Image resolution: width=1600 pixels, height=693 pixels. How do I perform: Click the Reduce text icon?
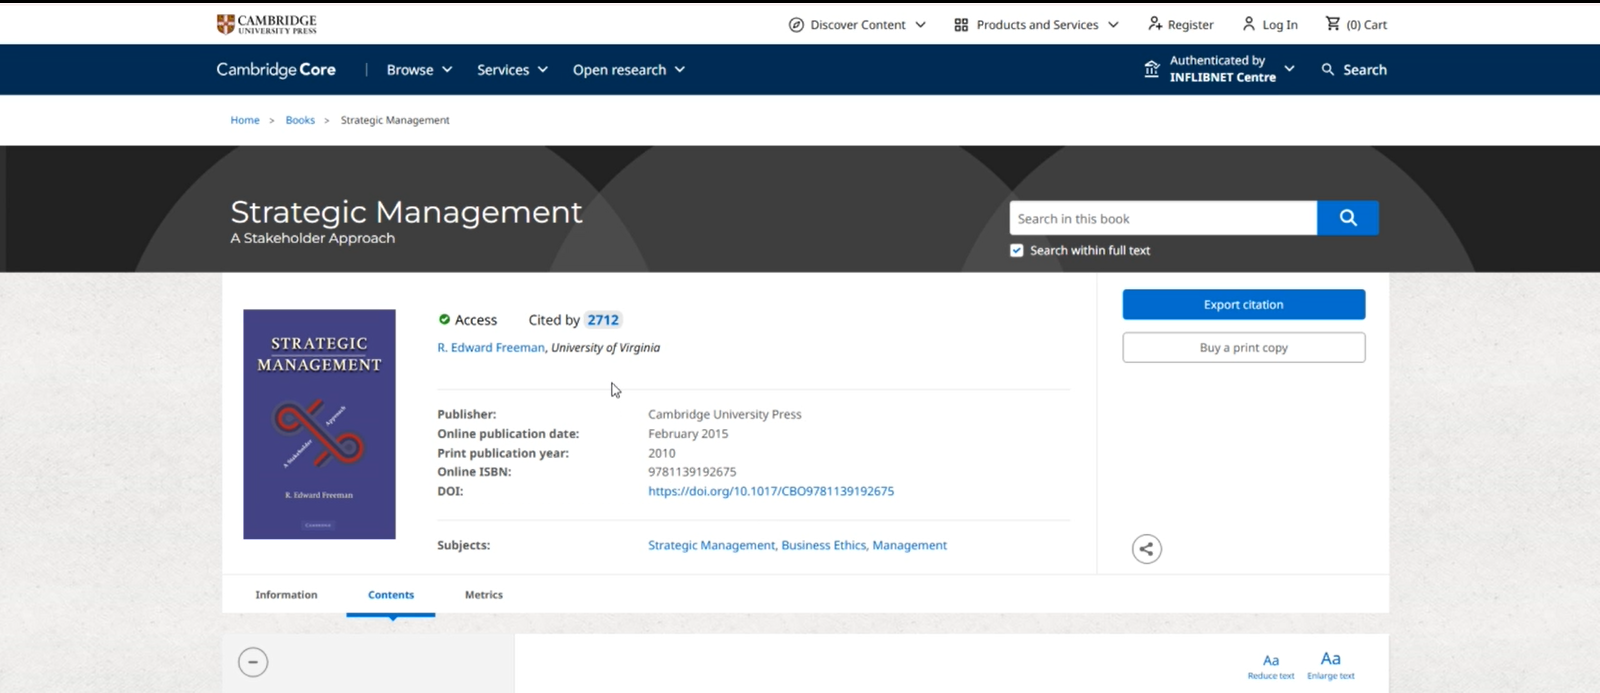(x=1270, y=665)
